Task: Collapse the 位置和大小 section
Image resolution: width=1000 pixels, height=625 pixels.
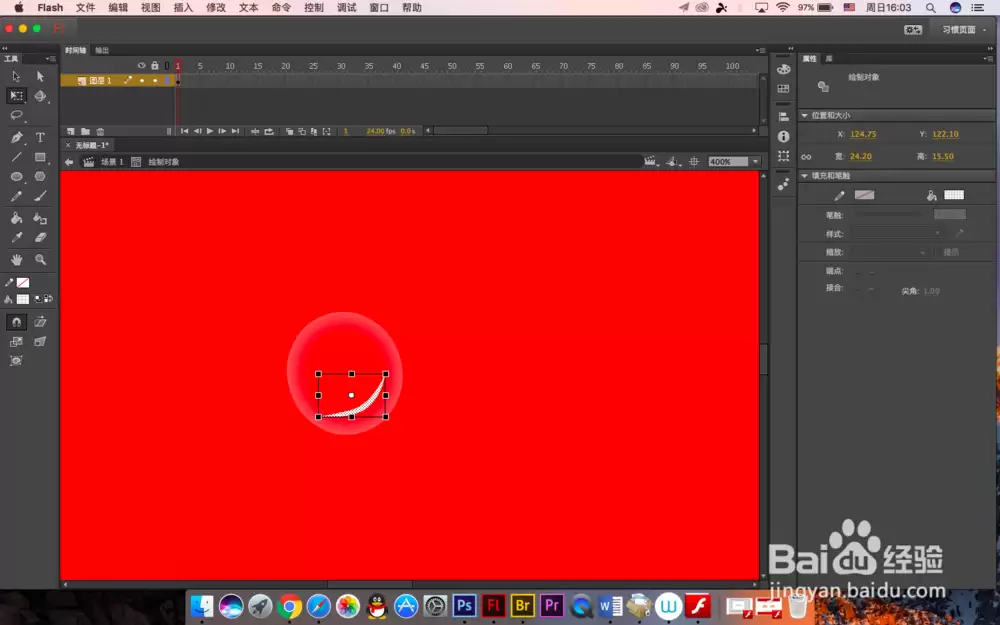Action: coord(805,115)
